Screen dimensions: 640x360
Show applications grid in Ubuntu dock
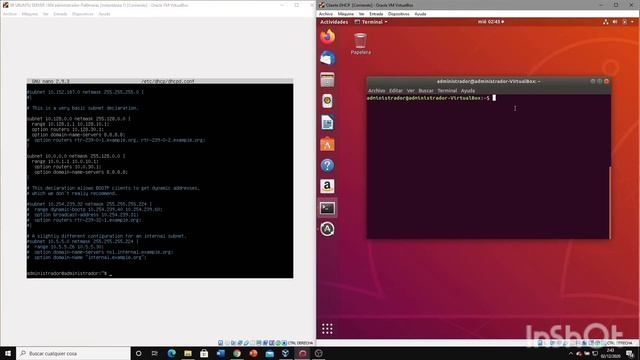tap(327, 329)
